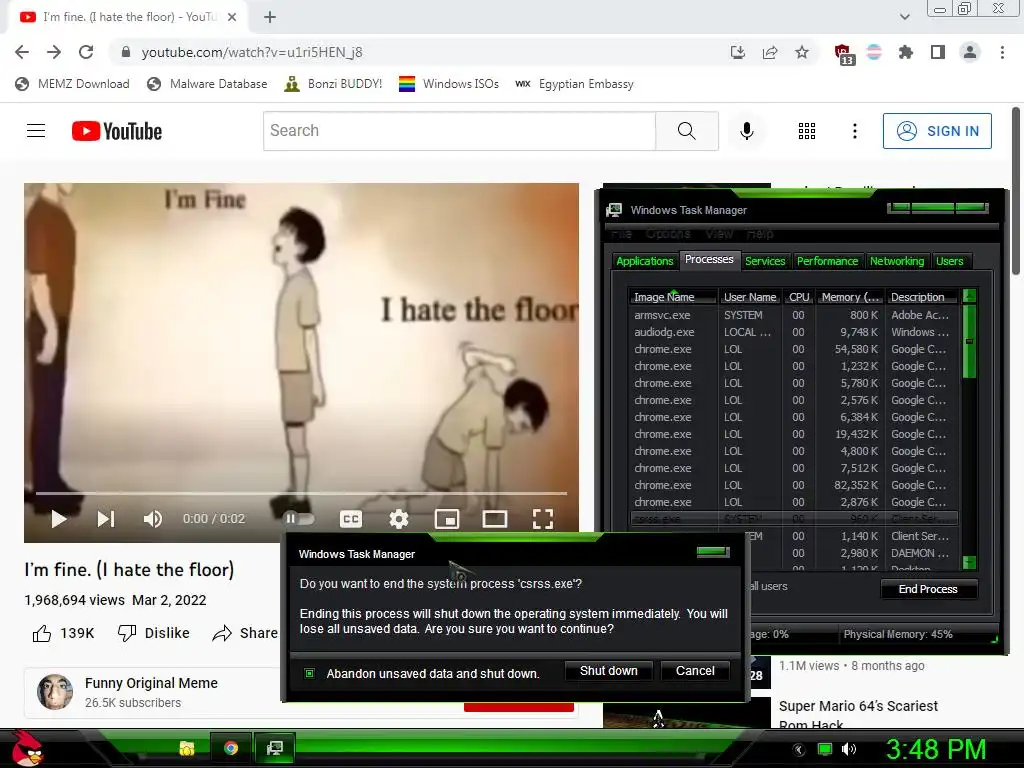Viewport: 1024px width, 768px height.
Task: Switch to the Performance tab
Action: 827,261
